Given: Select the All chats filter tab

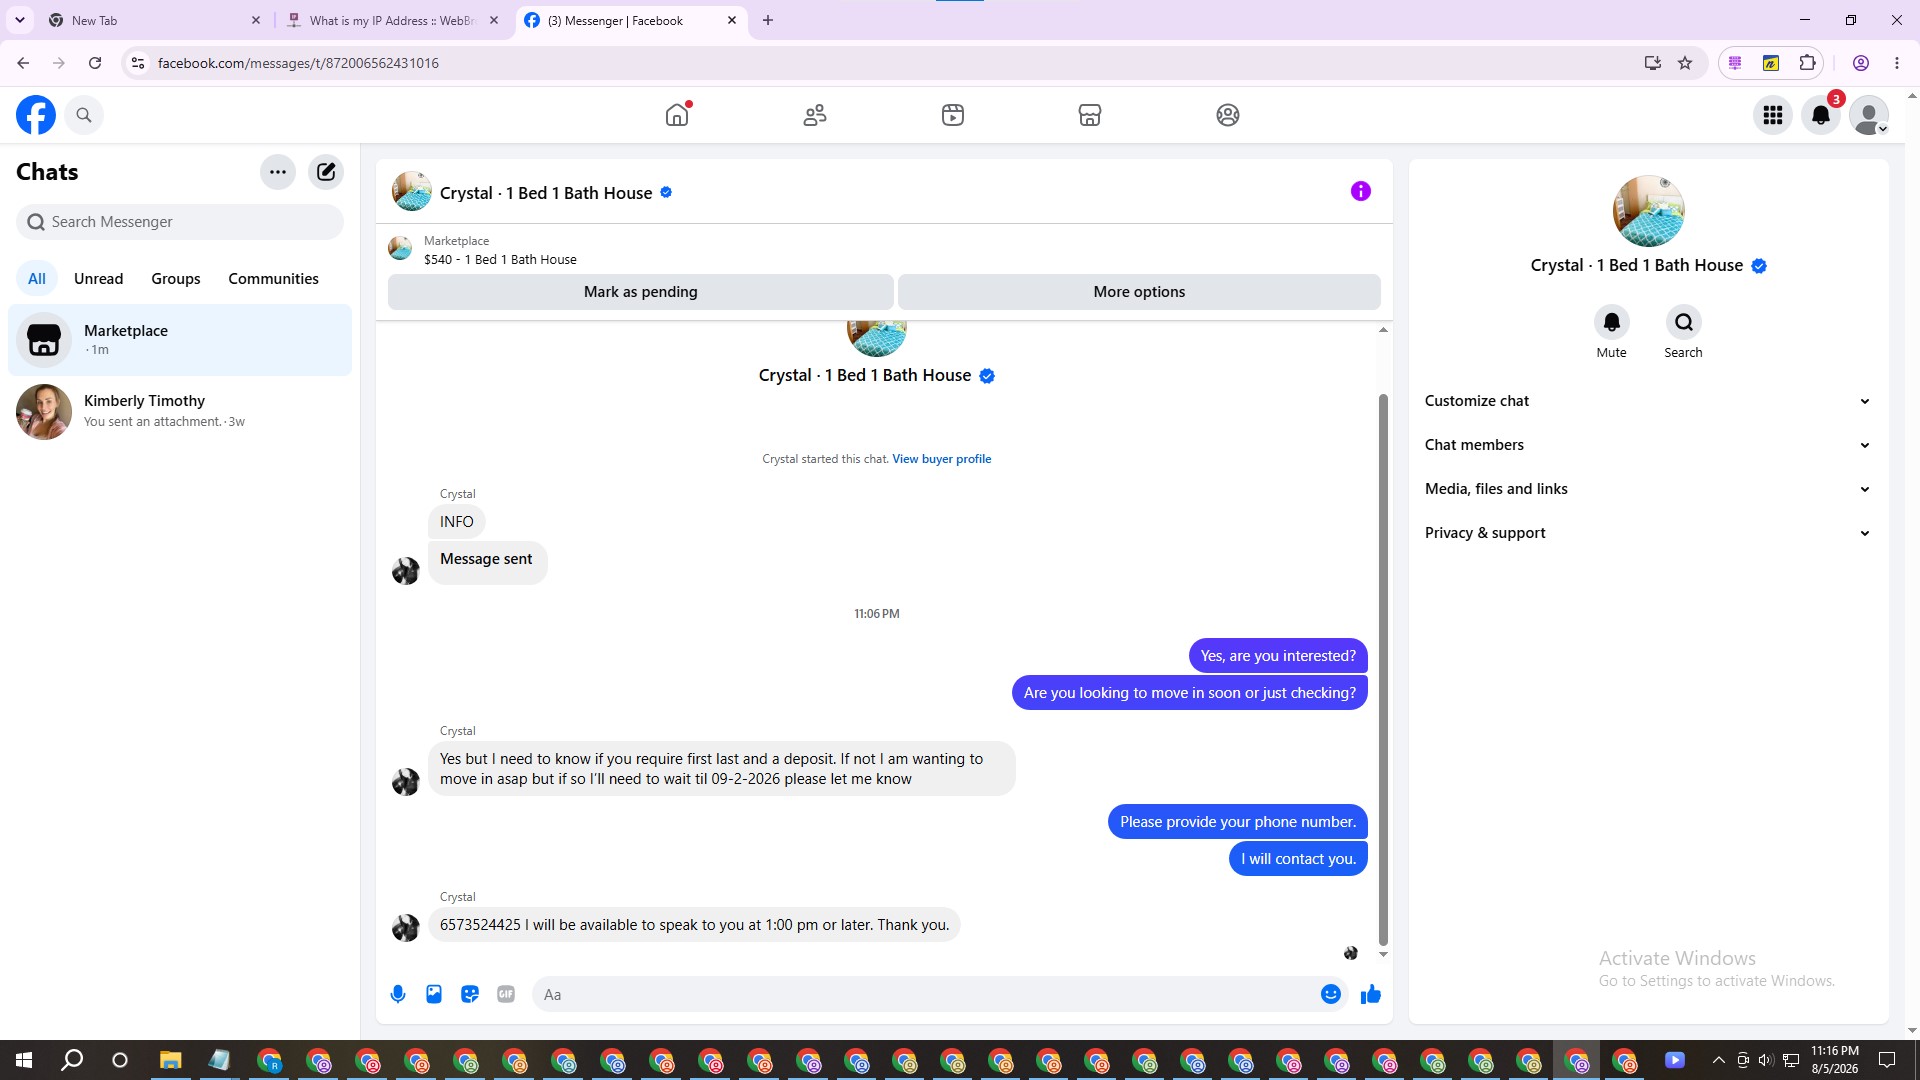Looking at the screenshot, I should [37, 279].
